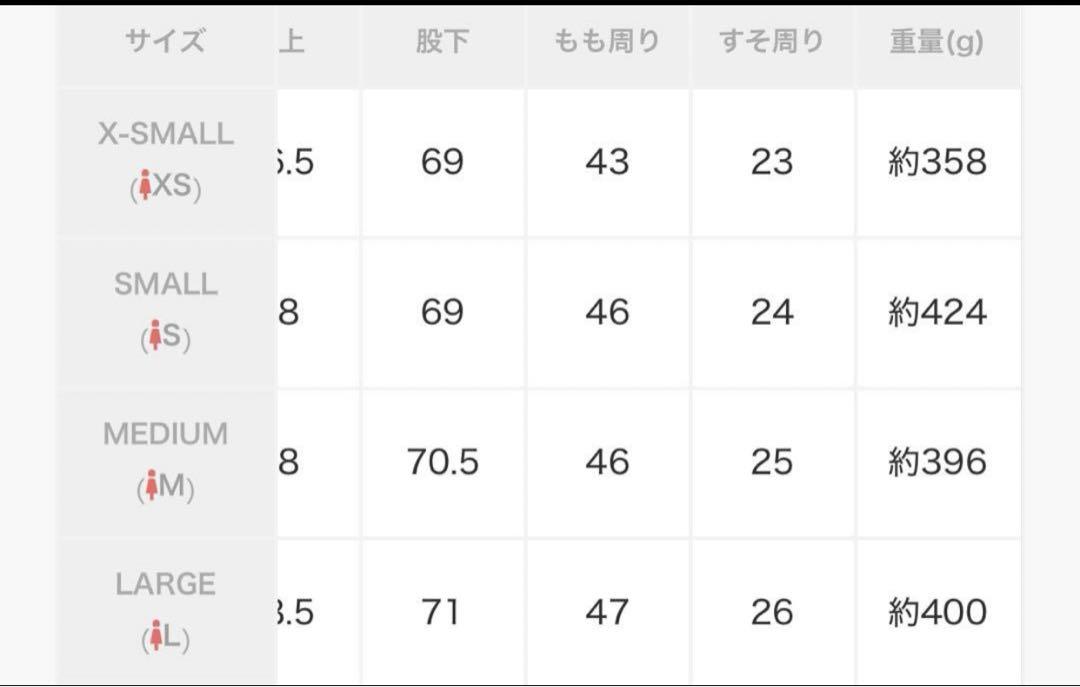Screen dimensions: 1080x687
Task: Click the female icon beside L
Action: (156, 635)
